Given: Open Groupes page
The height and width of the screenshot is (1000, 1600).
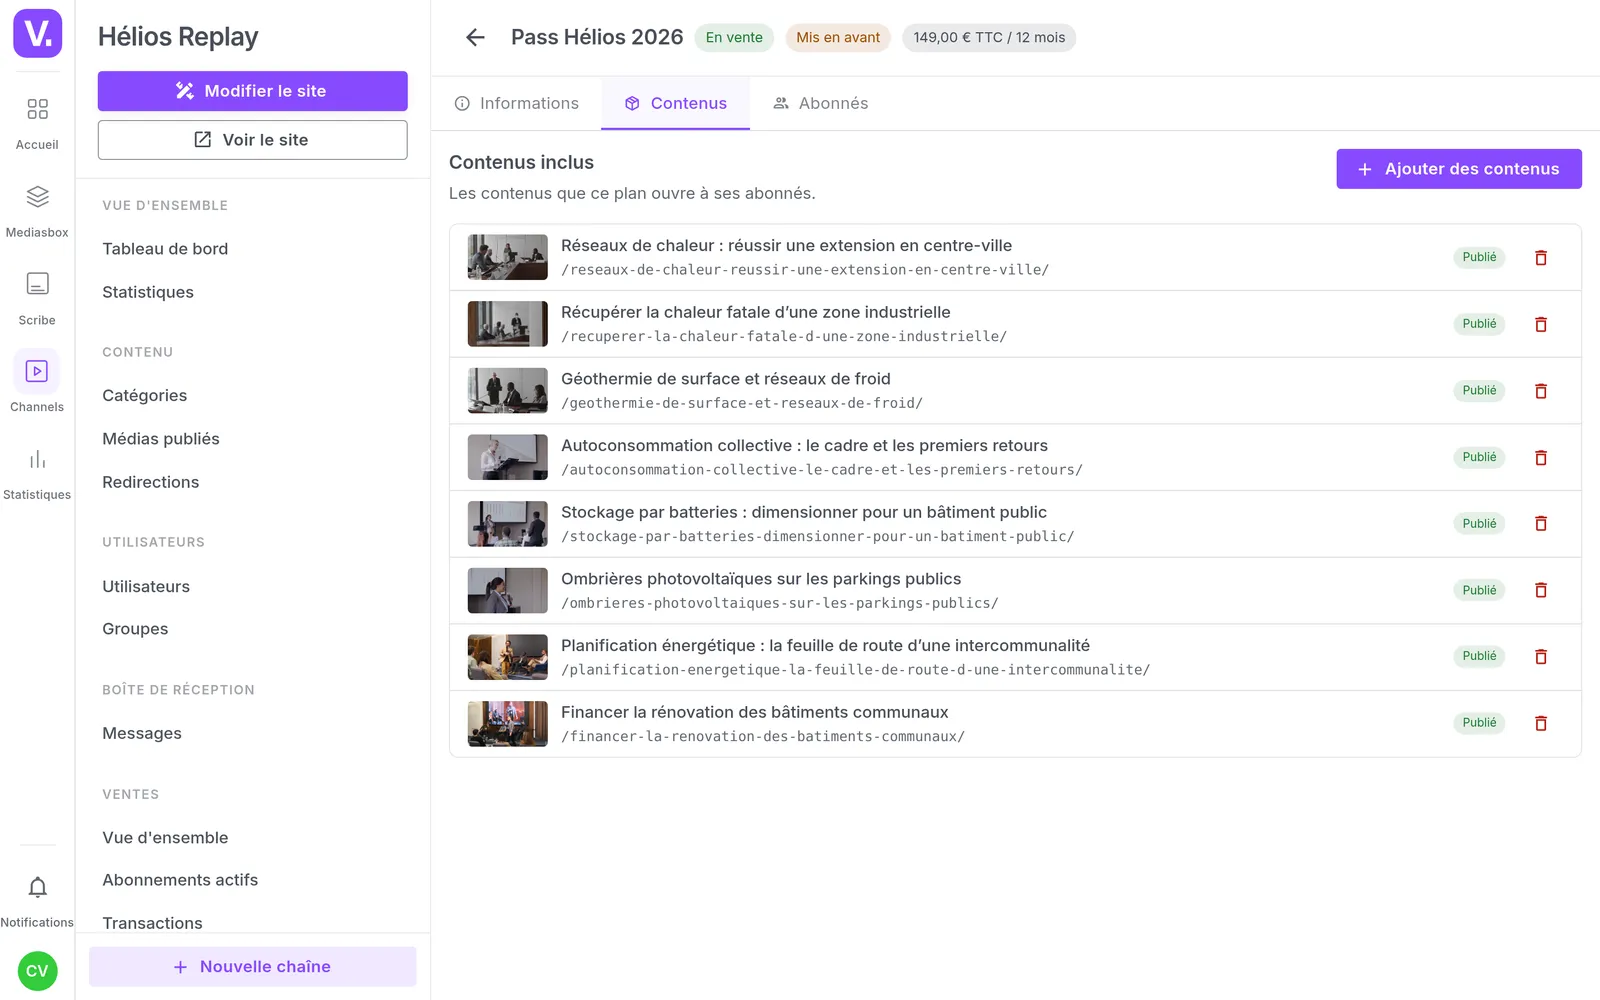Looking at the screenshot, I should (135, 629).
